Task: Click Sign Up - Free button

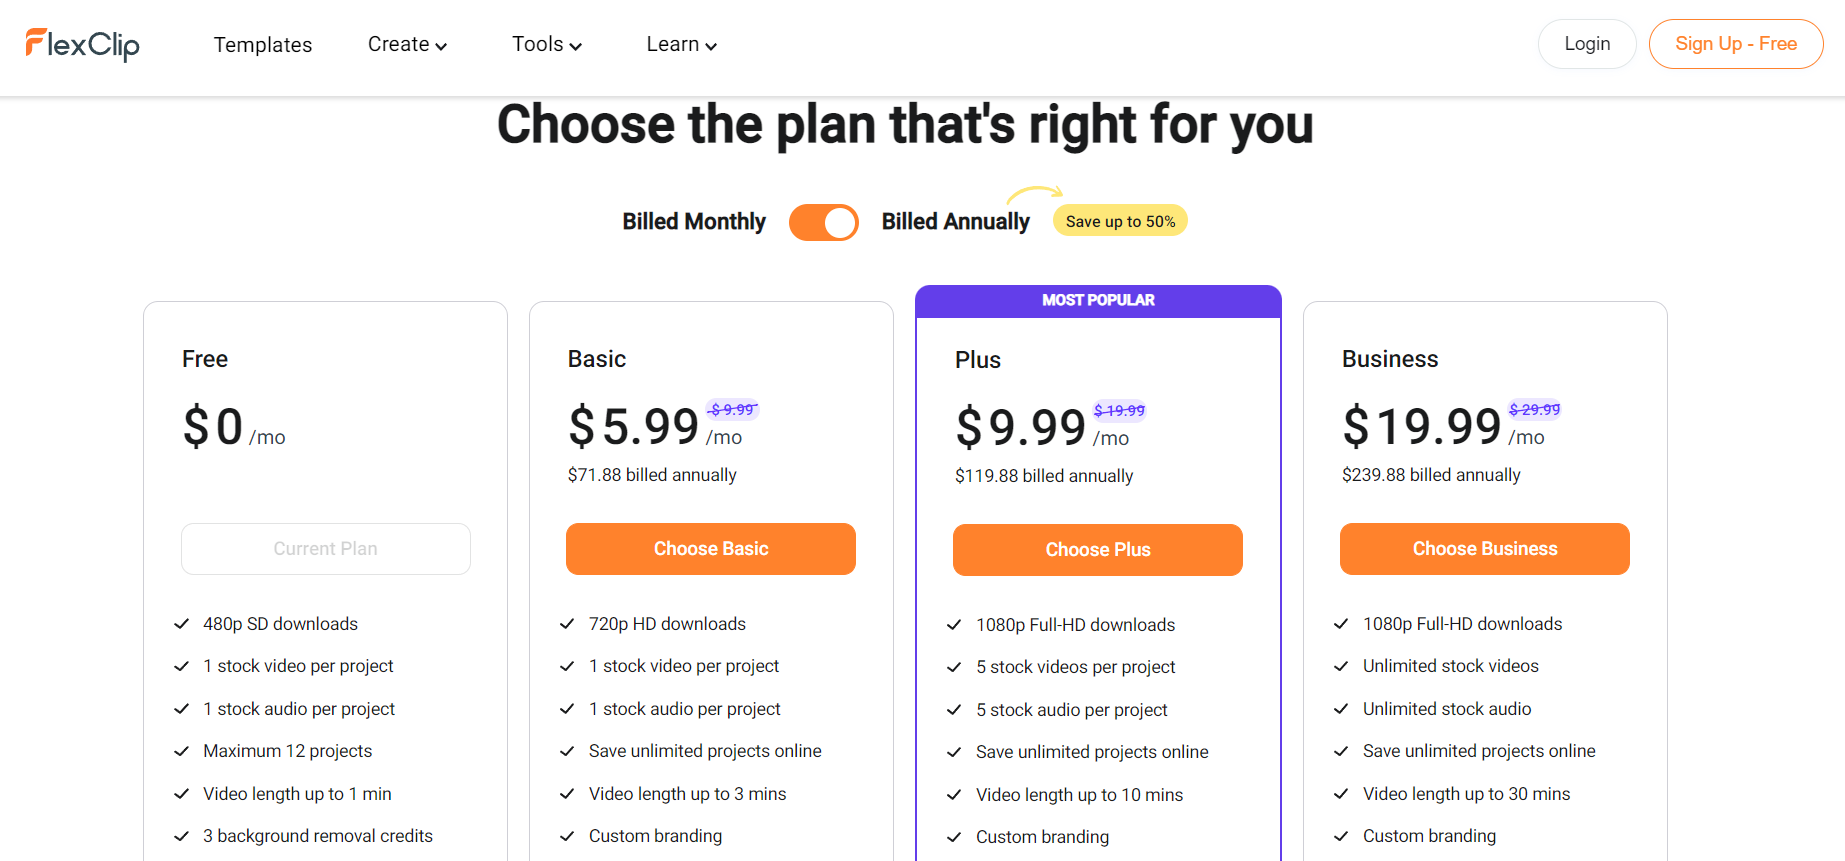Action: [x=1736, y=44]
